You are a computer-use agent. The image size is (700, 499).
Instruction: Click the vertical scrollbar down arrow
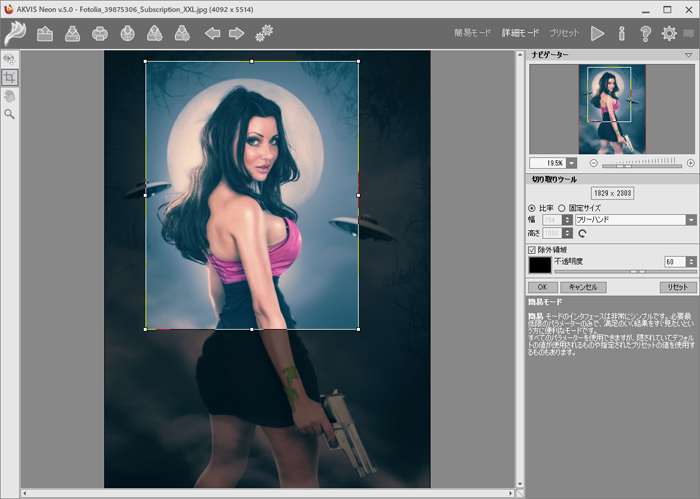tap(520, 484)
